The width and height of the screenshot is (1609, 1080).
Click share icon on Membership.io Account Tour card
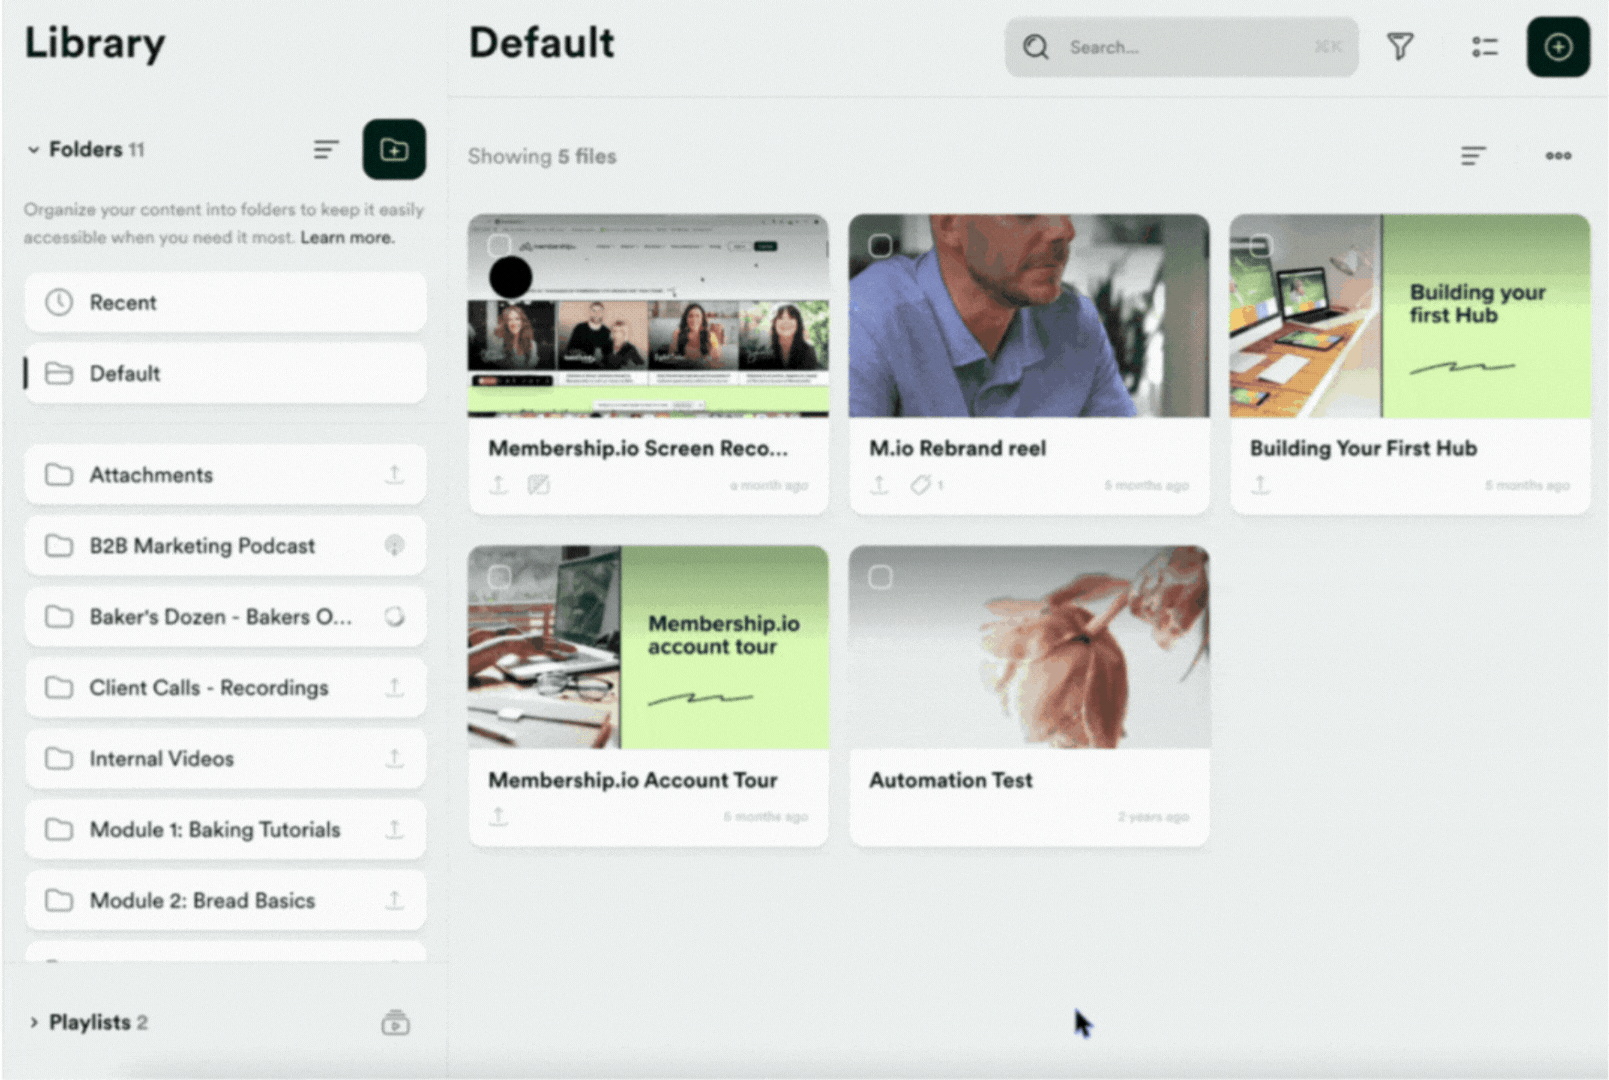pos(498,816)
